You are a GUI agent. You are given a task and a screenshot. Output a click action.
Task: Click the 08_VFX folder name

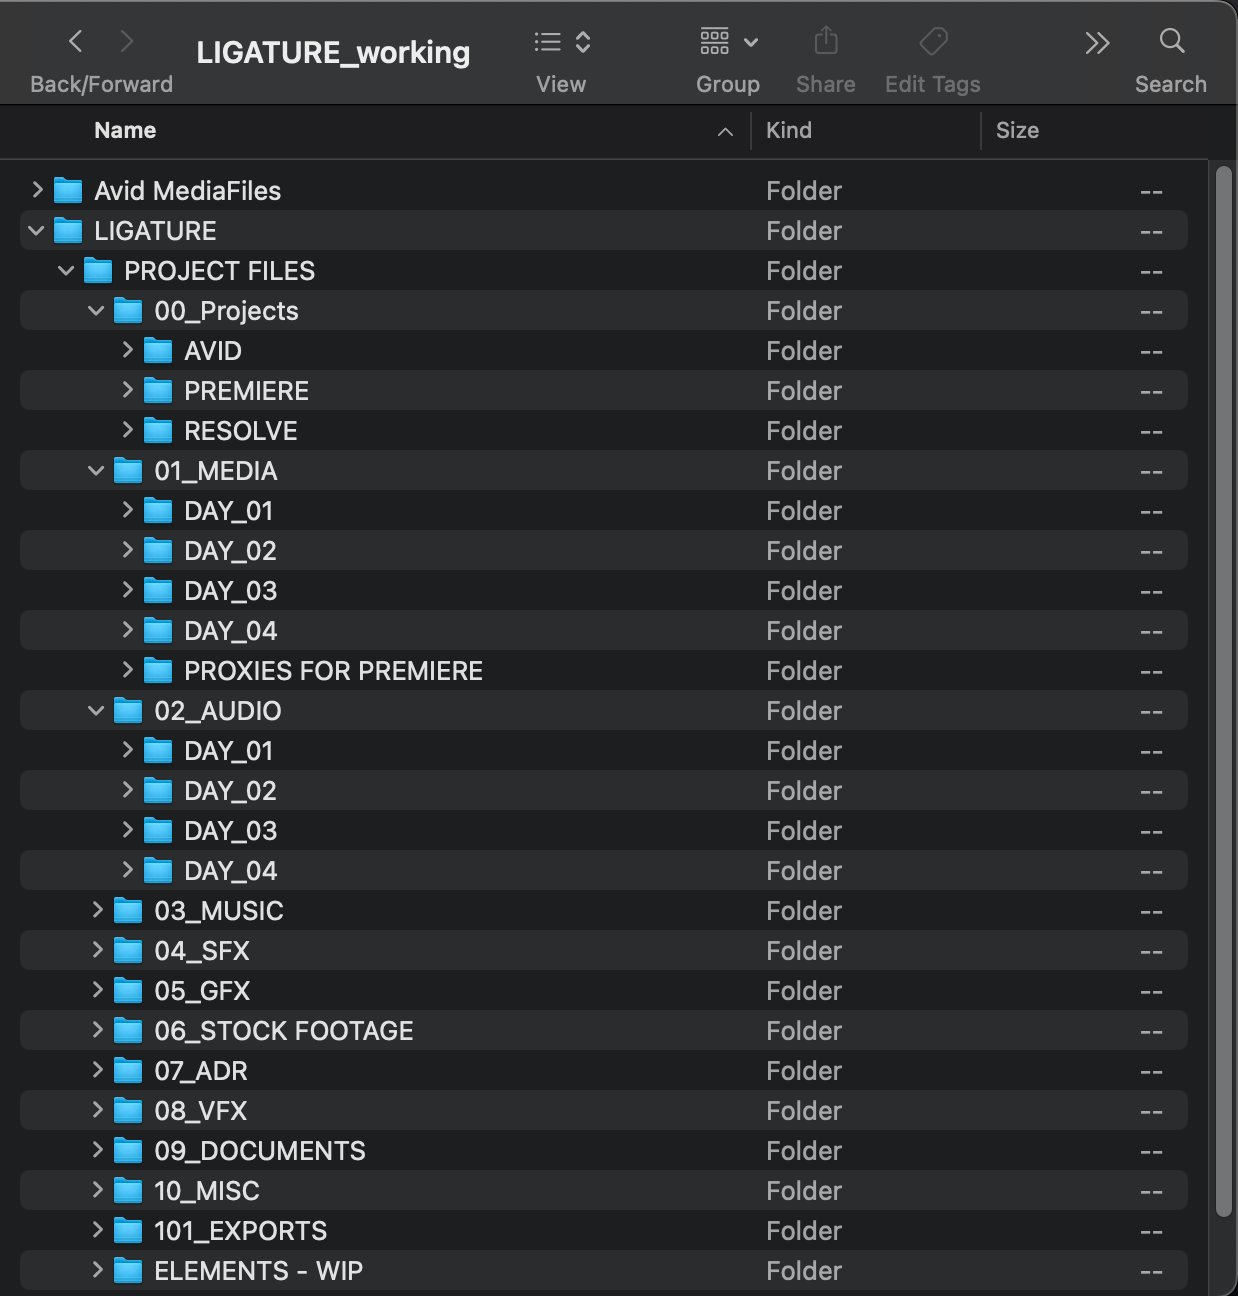point(201,1110)
